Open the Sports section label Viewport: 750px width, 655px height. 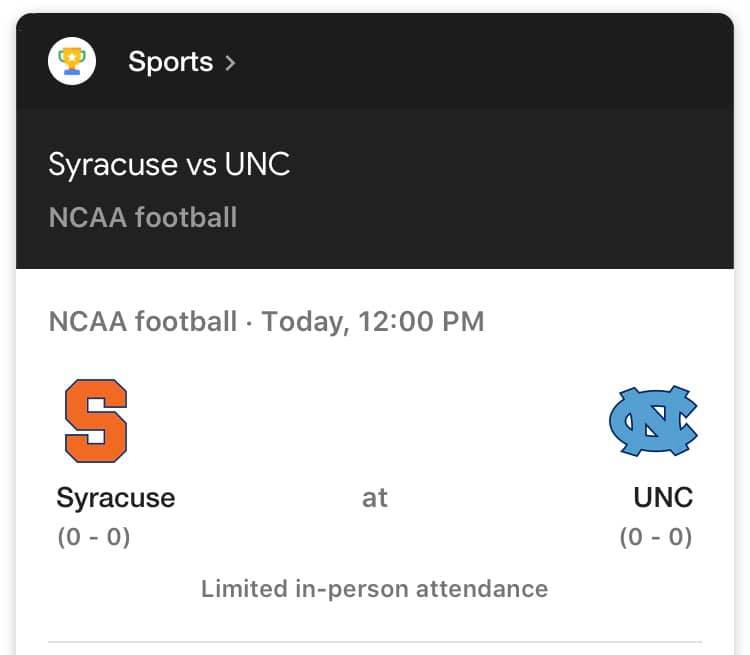(x=170, y=62)
